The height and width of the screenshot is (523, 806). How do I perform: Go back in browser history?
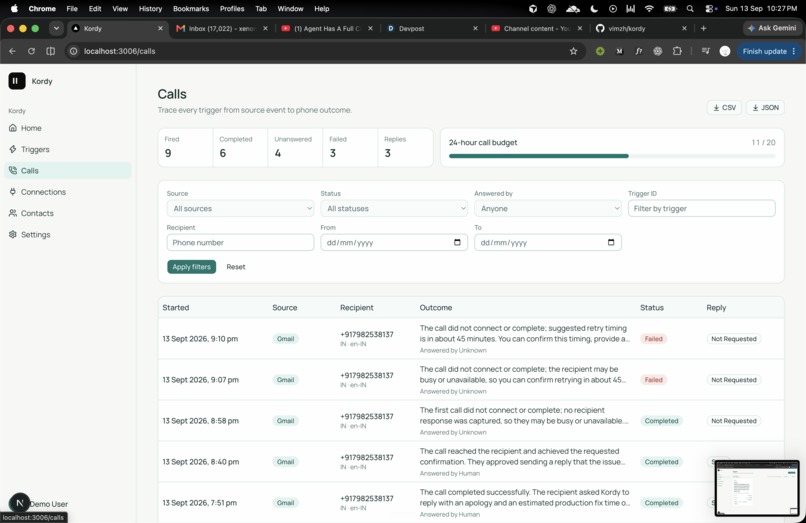coord(12,51)
